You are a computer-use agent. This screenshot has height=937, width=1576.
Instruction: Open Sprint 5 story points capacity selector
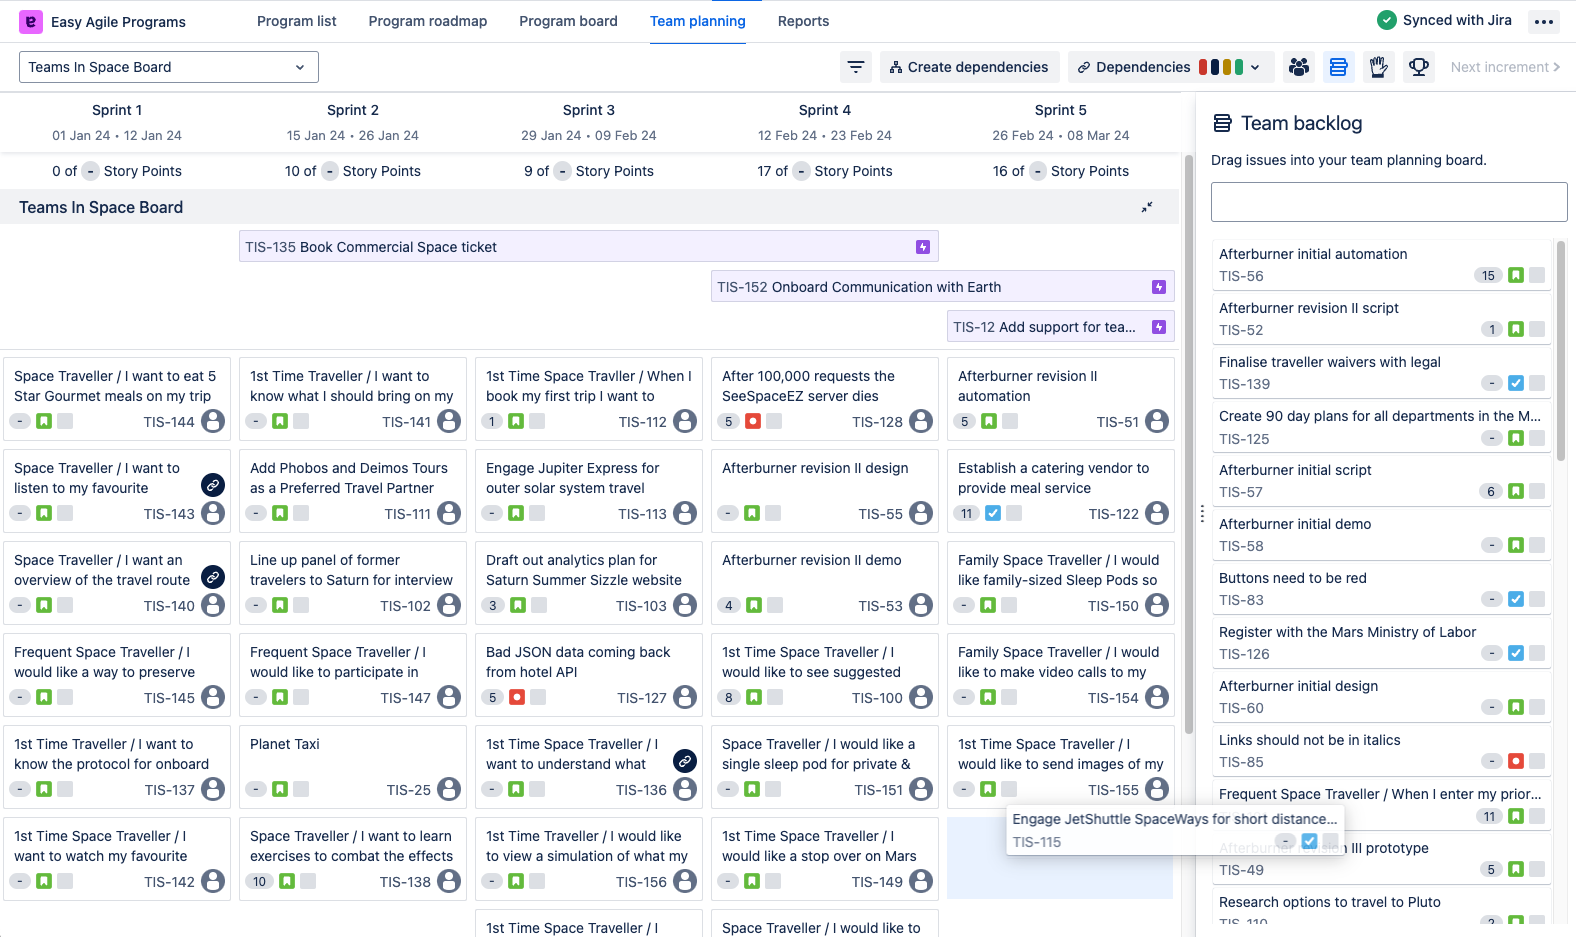(x=1037, y=171)
